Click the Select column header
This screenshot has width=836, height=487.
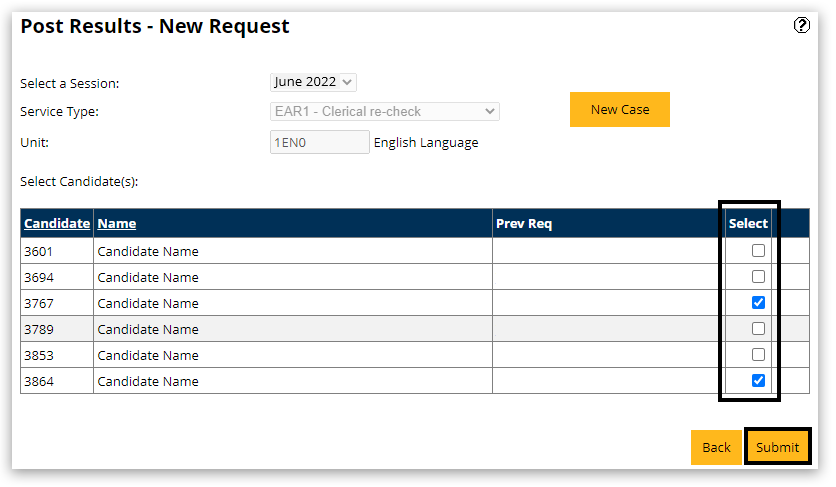(x=748, y=224)
